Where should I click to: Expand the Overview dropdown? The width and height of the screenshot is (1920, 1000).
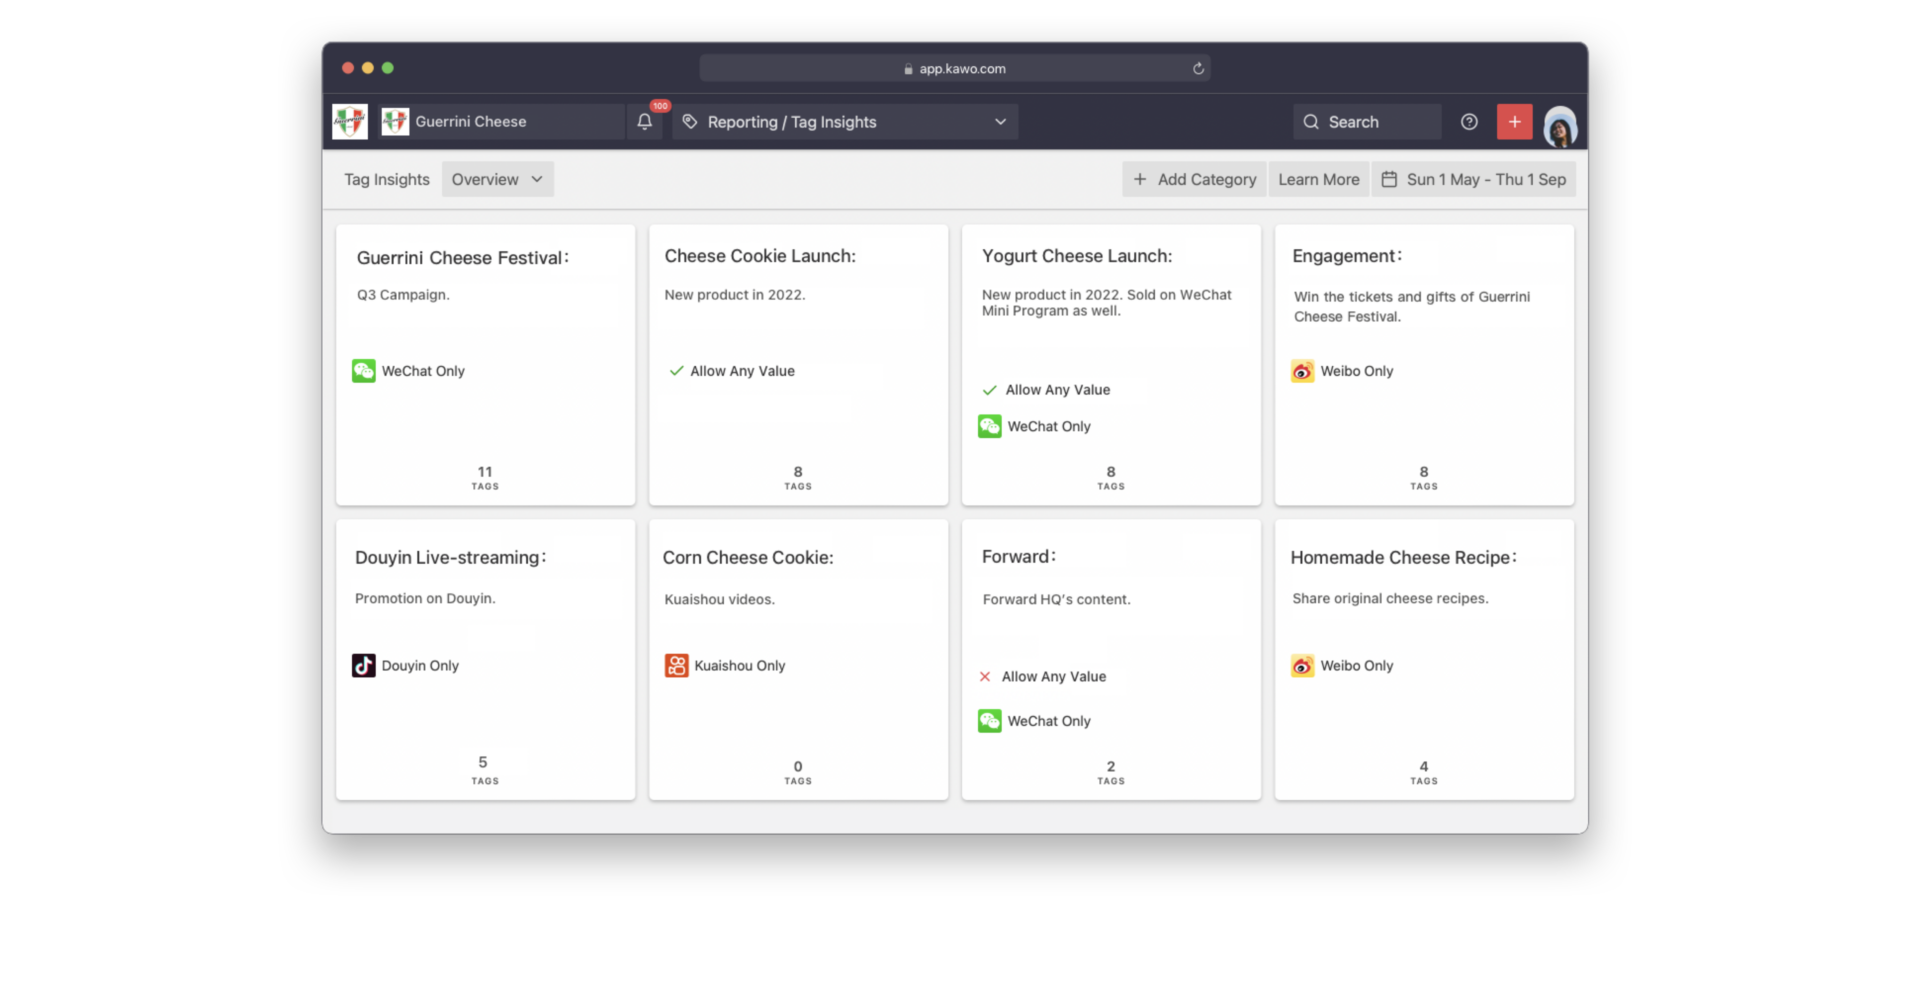point(497,180)
